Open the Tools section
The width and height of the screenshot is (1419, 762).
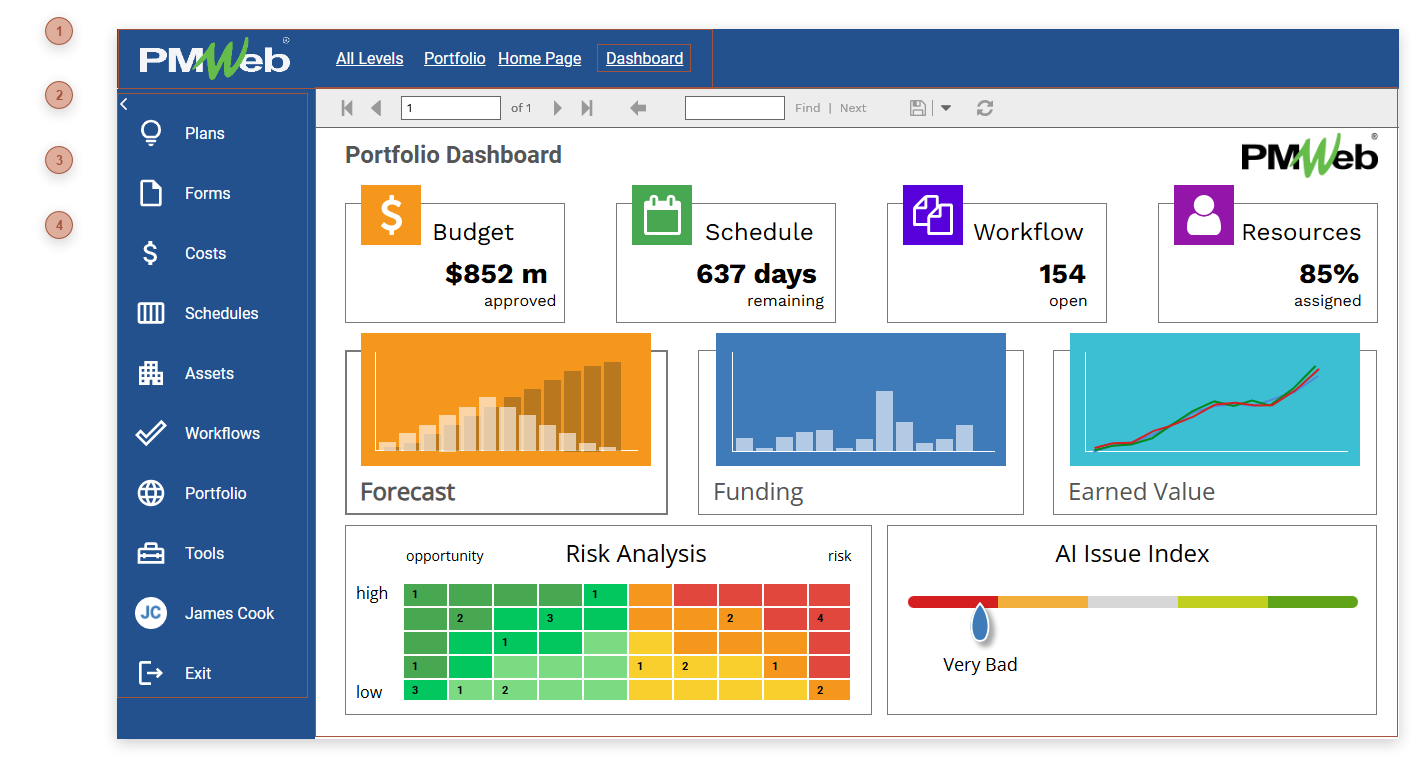[x=204, y=552]
